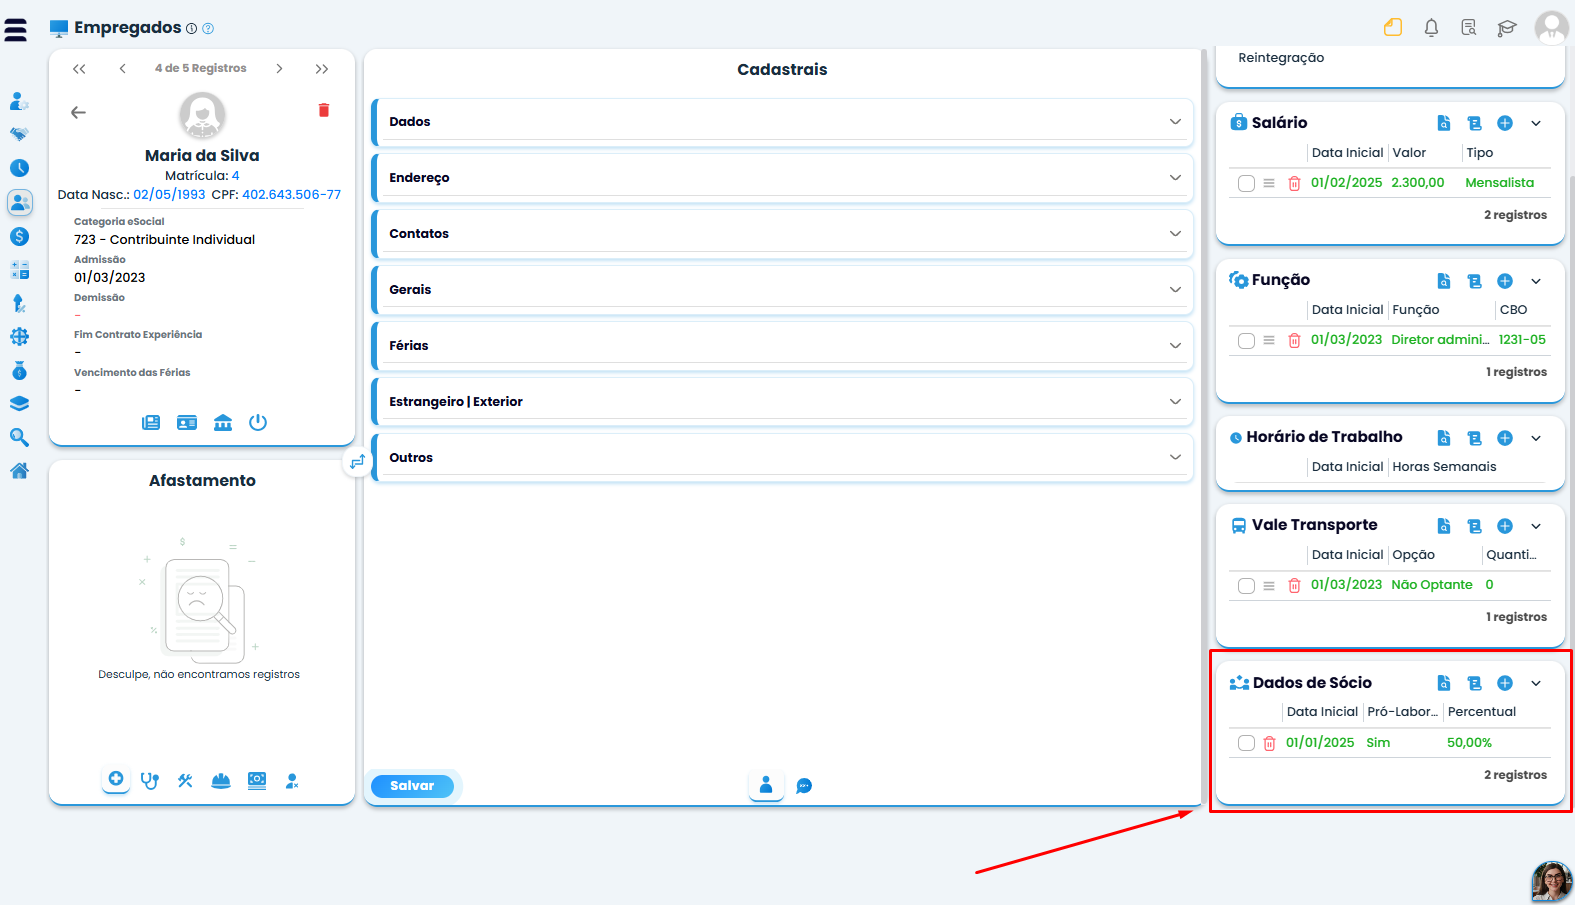1575x905 pixels.
Task: Open the stethoscope icon in Afastamento panel
Action: coord(150,781)
